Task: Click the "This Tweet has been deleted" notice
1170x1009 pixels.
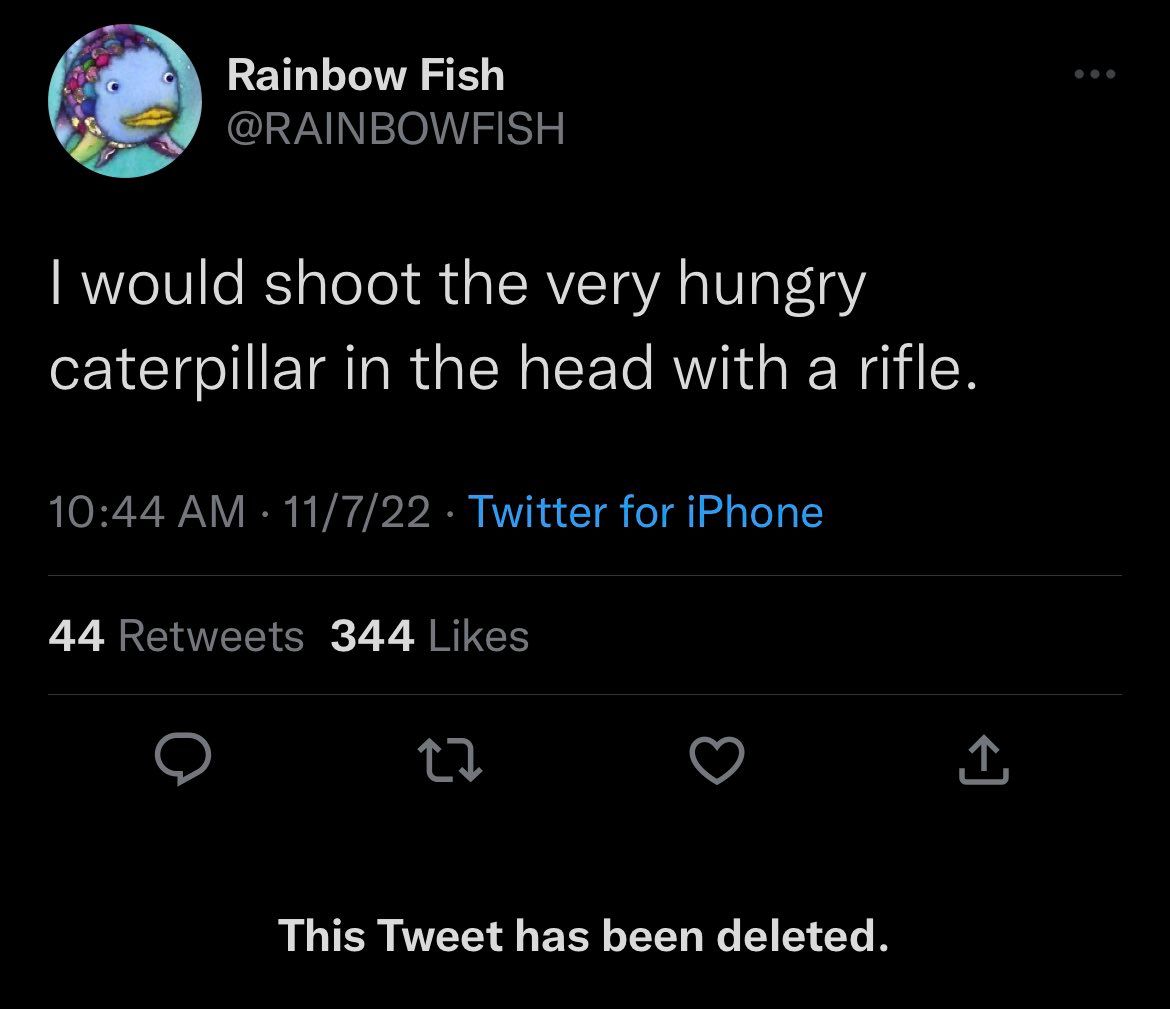Action: click(x=583, y=936)
